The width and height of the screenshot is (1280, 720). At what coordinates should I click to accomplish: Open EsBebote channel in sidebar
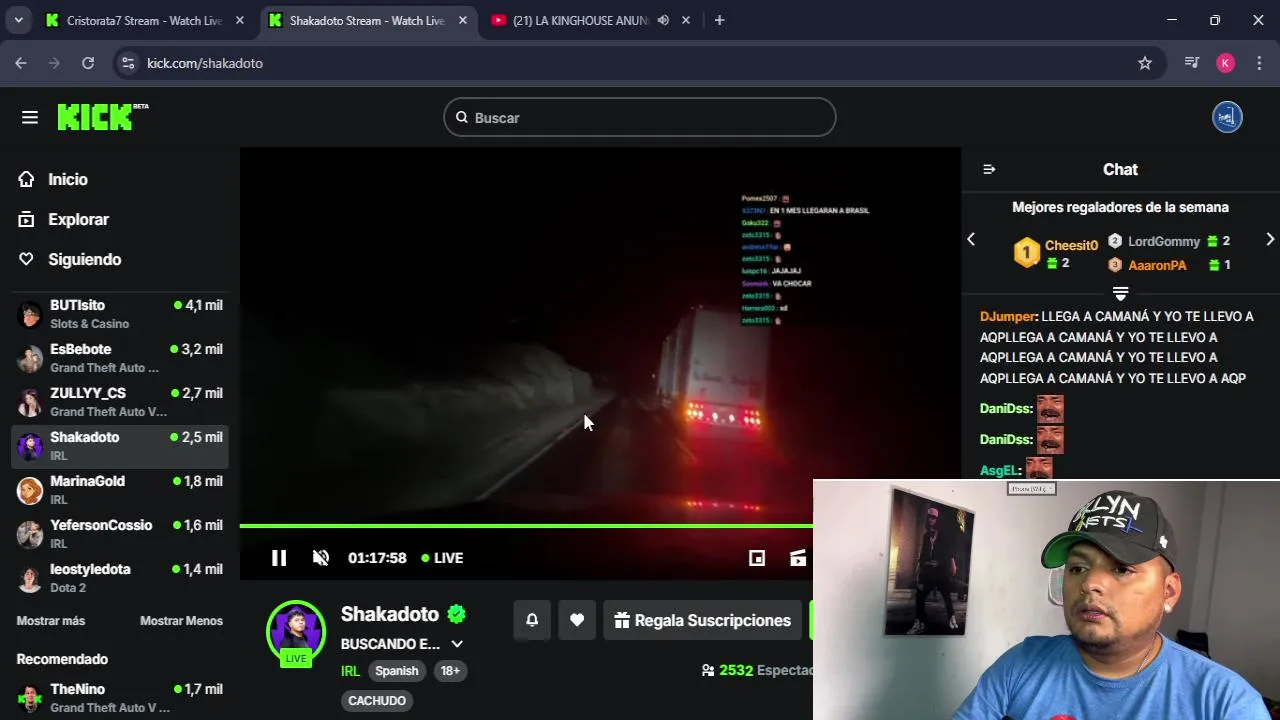tap(120, 358)
